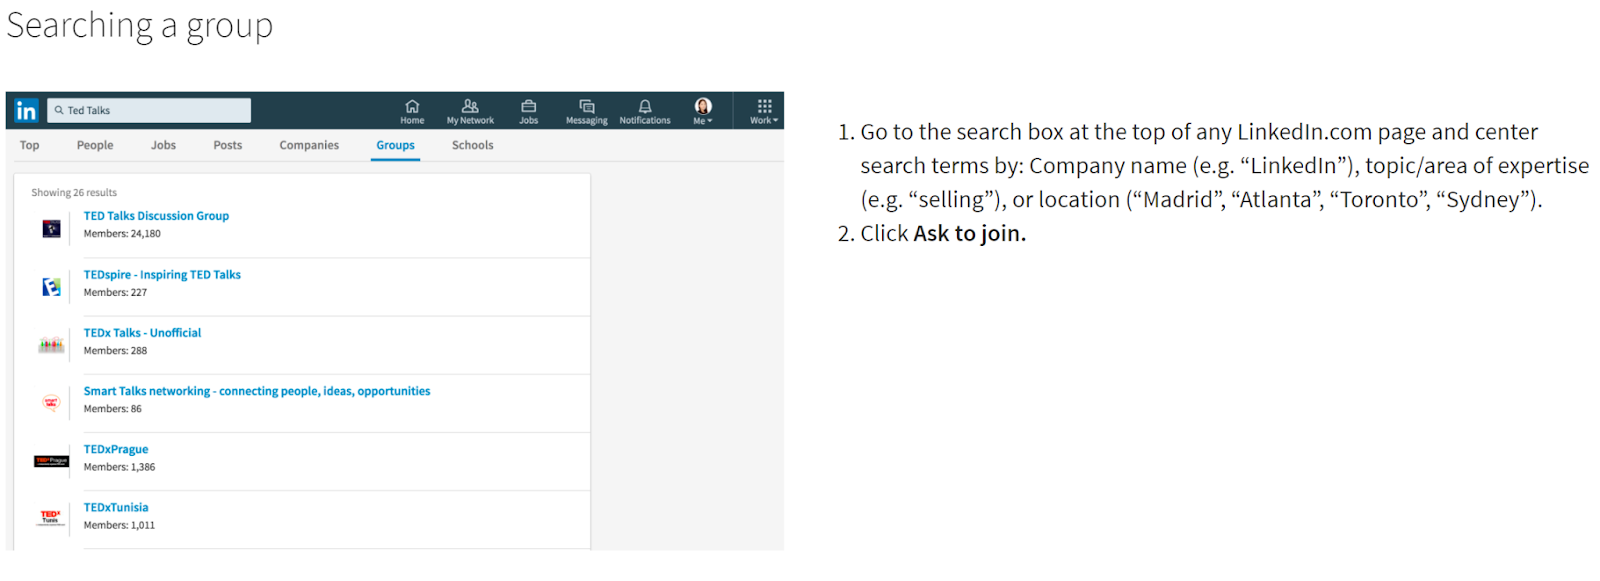Image resolution: width=1600 pixels, height=581 pixels.
Task: Click the search magnifier icon
Action: [x=59, y=111]
